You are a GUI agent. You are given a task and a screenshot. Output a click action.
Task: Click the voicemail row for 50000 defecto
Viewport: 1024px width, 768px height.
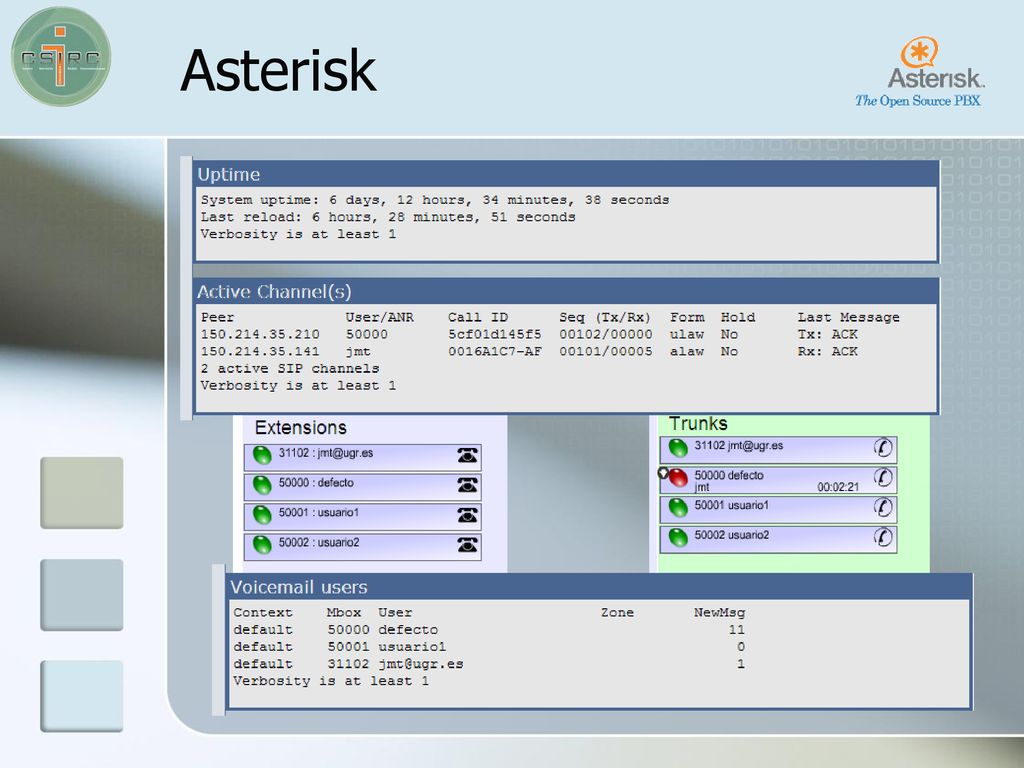click(x=489, y=630)
